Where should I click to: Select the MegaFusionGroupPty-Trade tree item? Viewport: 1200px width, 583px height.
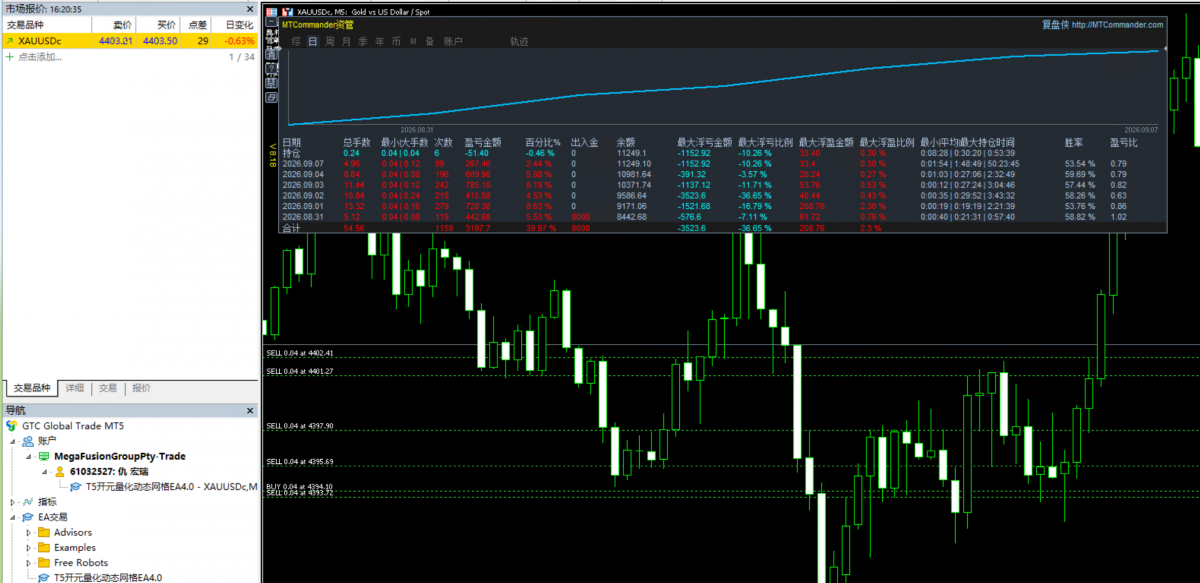(119, 456)
